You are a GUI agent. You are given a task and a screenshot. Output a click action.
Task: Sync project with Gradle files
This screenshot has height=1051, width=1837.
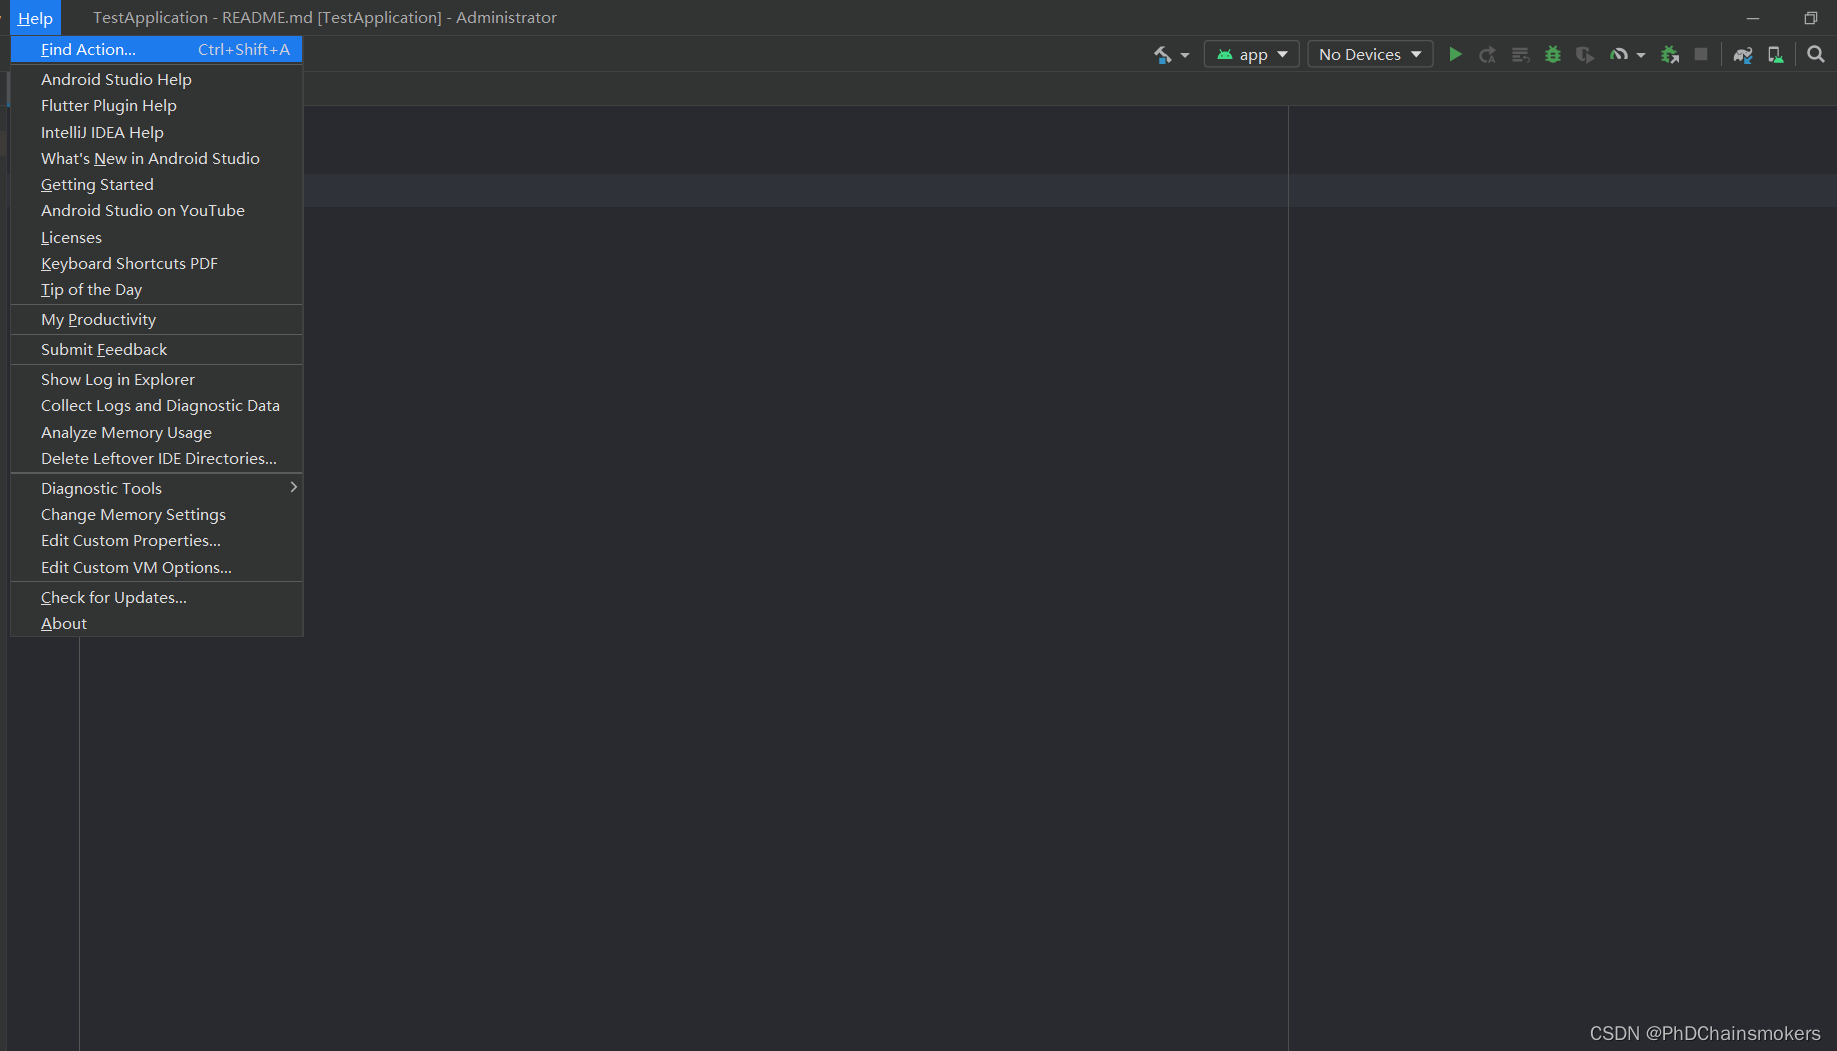1742,54
